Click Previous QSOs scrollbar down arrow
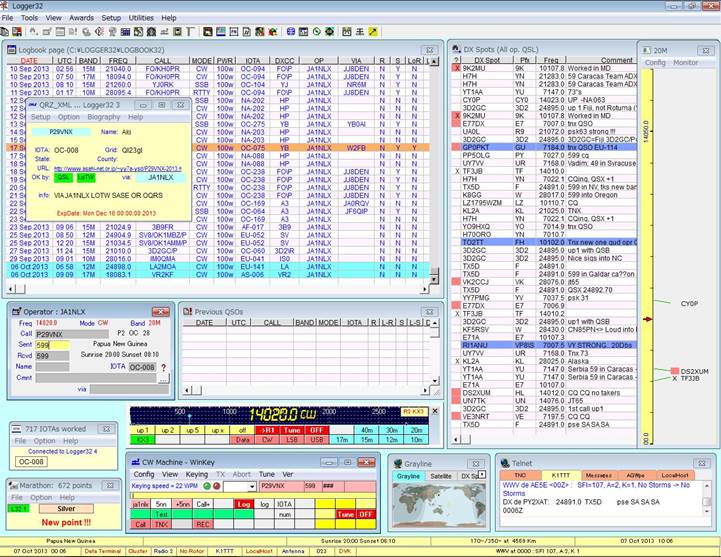The image size is (721, 557). (x=435, y=381)
